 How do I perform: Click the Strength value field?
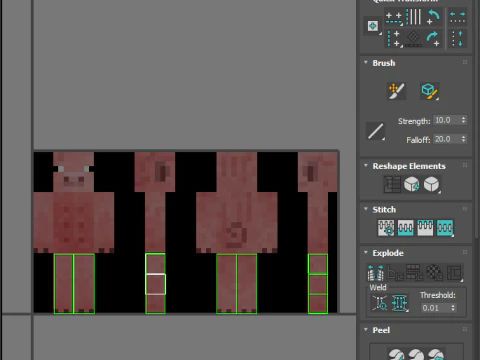click(447, 120)
